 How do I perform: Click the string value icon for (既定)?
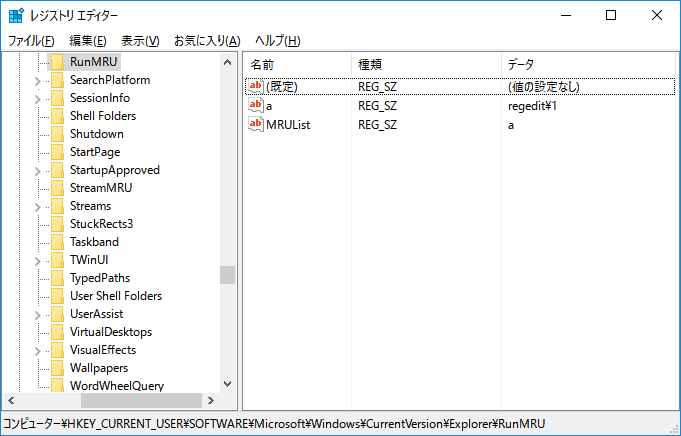point(255,86)
